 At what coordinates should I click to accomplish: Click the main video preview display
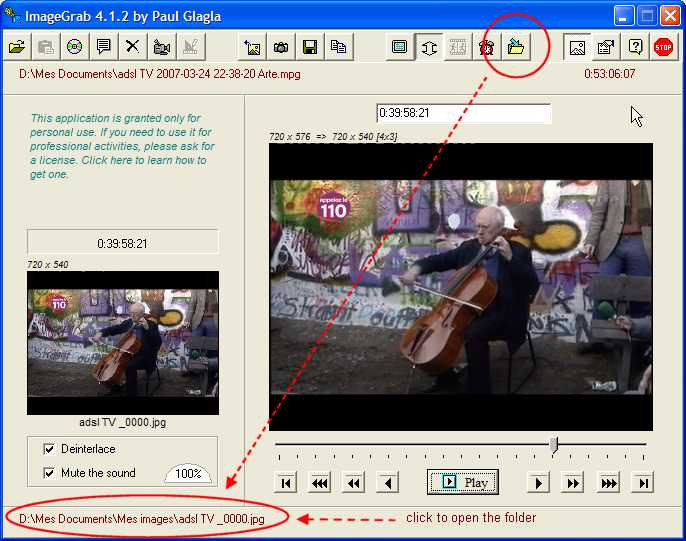(461, 287)
